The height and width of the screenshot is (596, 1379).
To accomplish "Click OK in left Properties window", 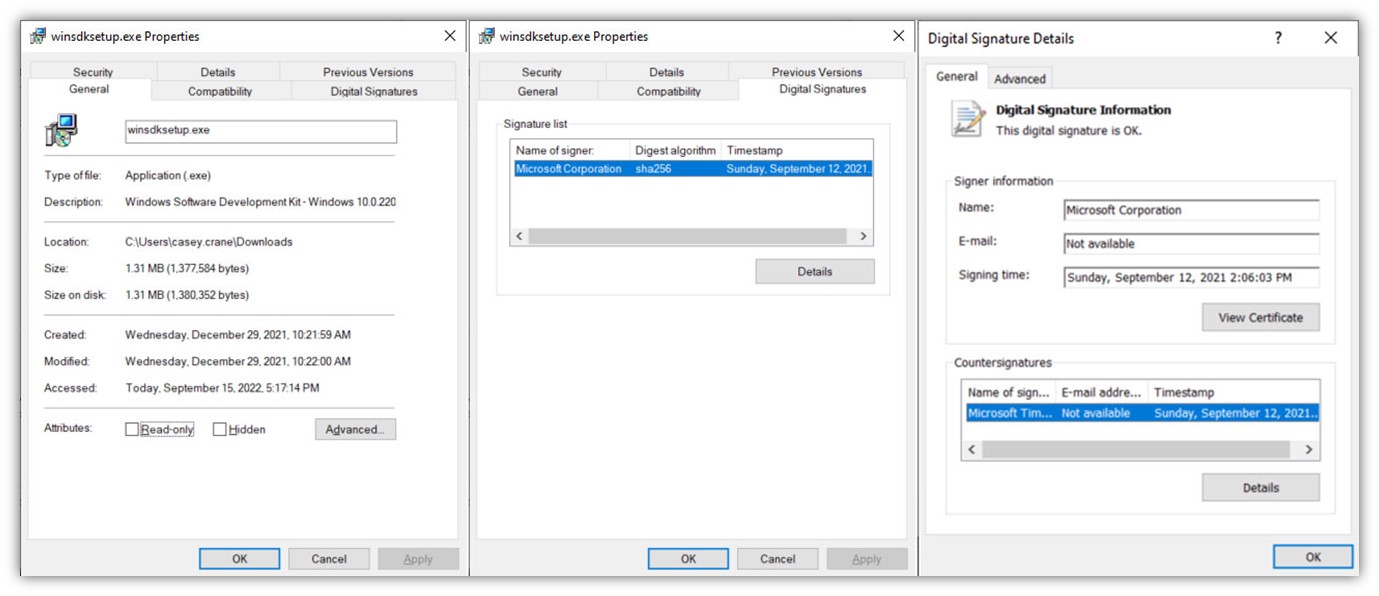I will coord(240,559).
